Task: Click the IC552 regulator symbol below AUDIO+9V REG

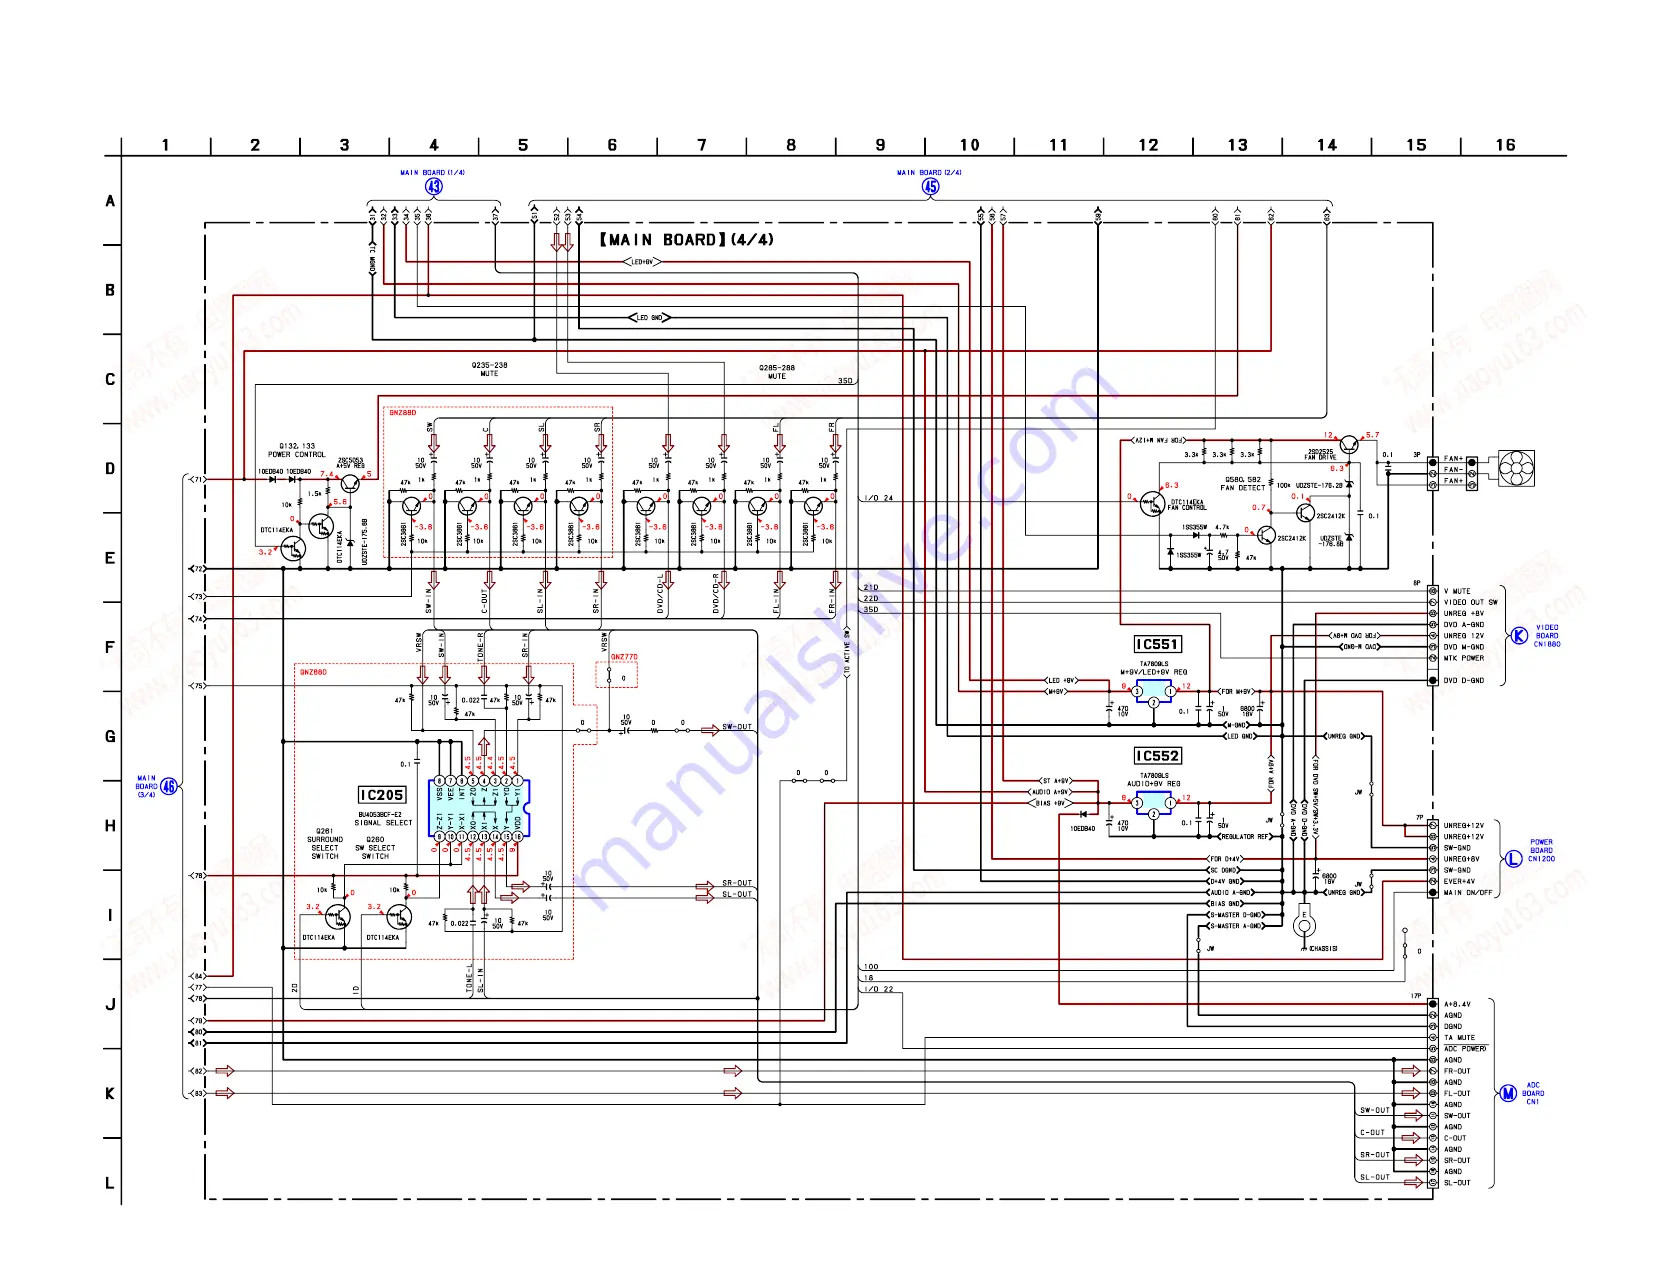Action: 1153,803
